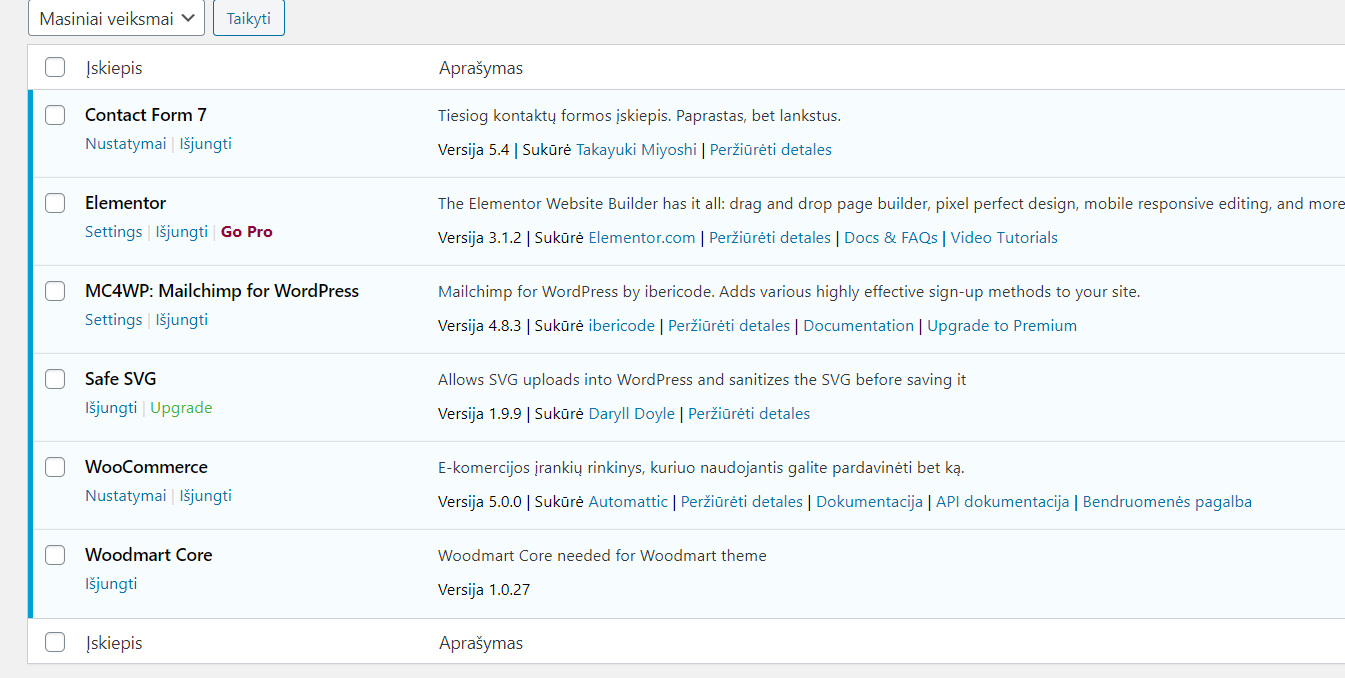Screen dimensions: 1345x678
Task: Click the top Aprašymas column header
Action: (481, 68)
